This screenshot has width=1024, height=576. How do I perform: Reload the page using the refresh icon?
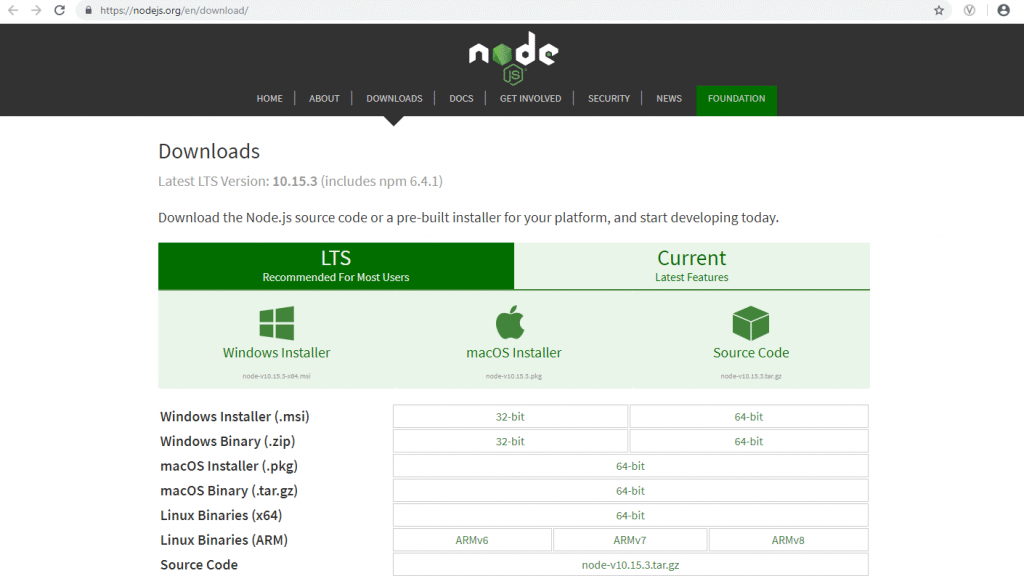[58, 10]
